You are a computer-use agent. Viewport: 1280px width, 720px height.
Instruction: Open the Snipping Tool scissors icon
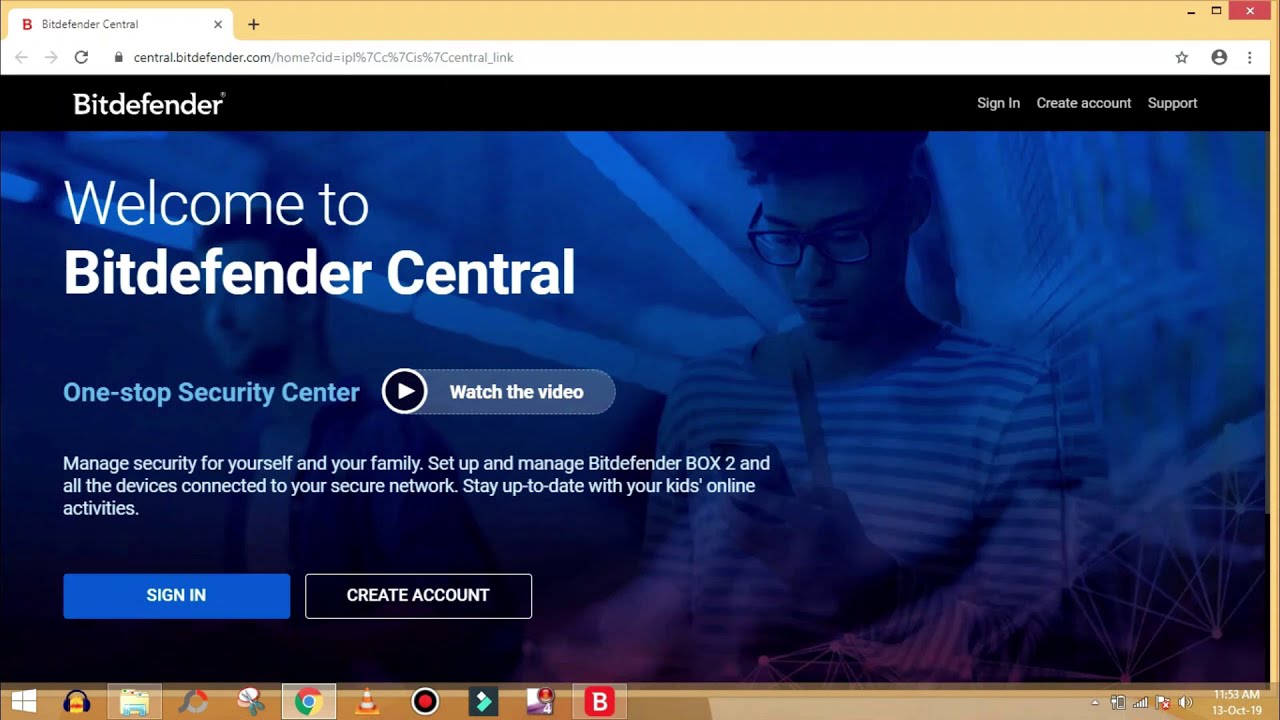click(x=251, y=702)
